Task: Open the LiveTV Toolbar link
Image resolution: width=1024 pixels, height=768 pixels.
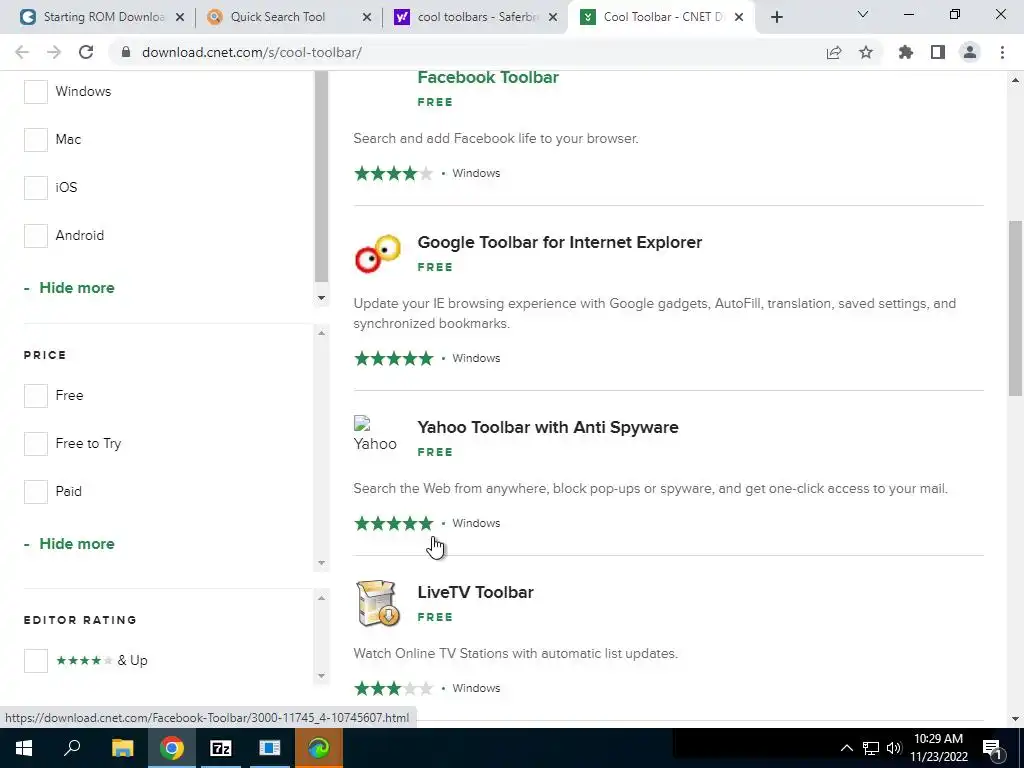Action: click(x=475, y=592)
